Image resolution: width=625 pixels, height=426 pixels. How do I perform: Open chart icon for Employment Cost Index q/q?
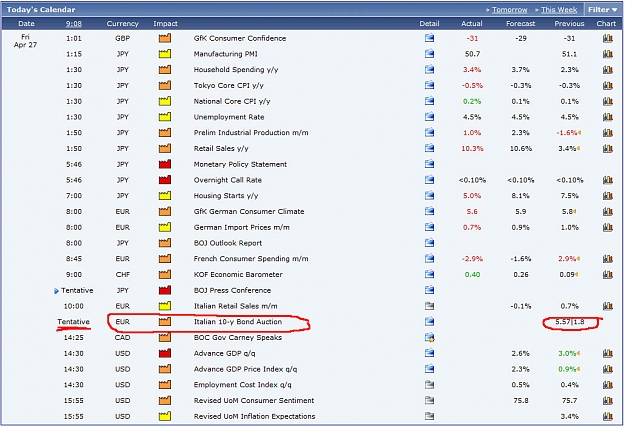(607, 385)
